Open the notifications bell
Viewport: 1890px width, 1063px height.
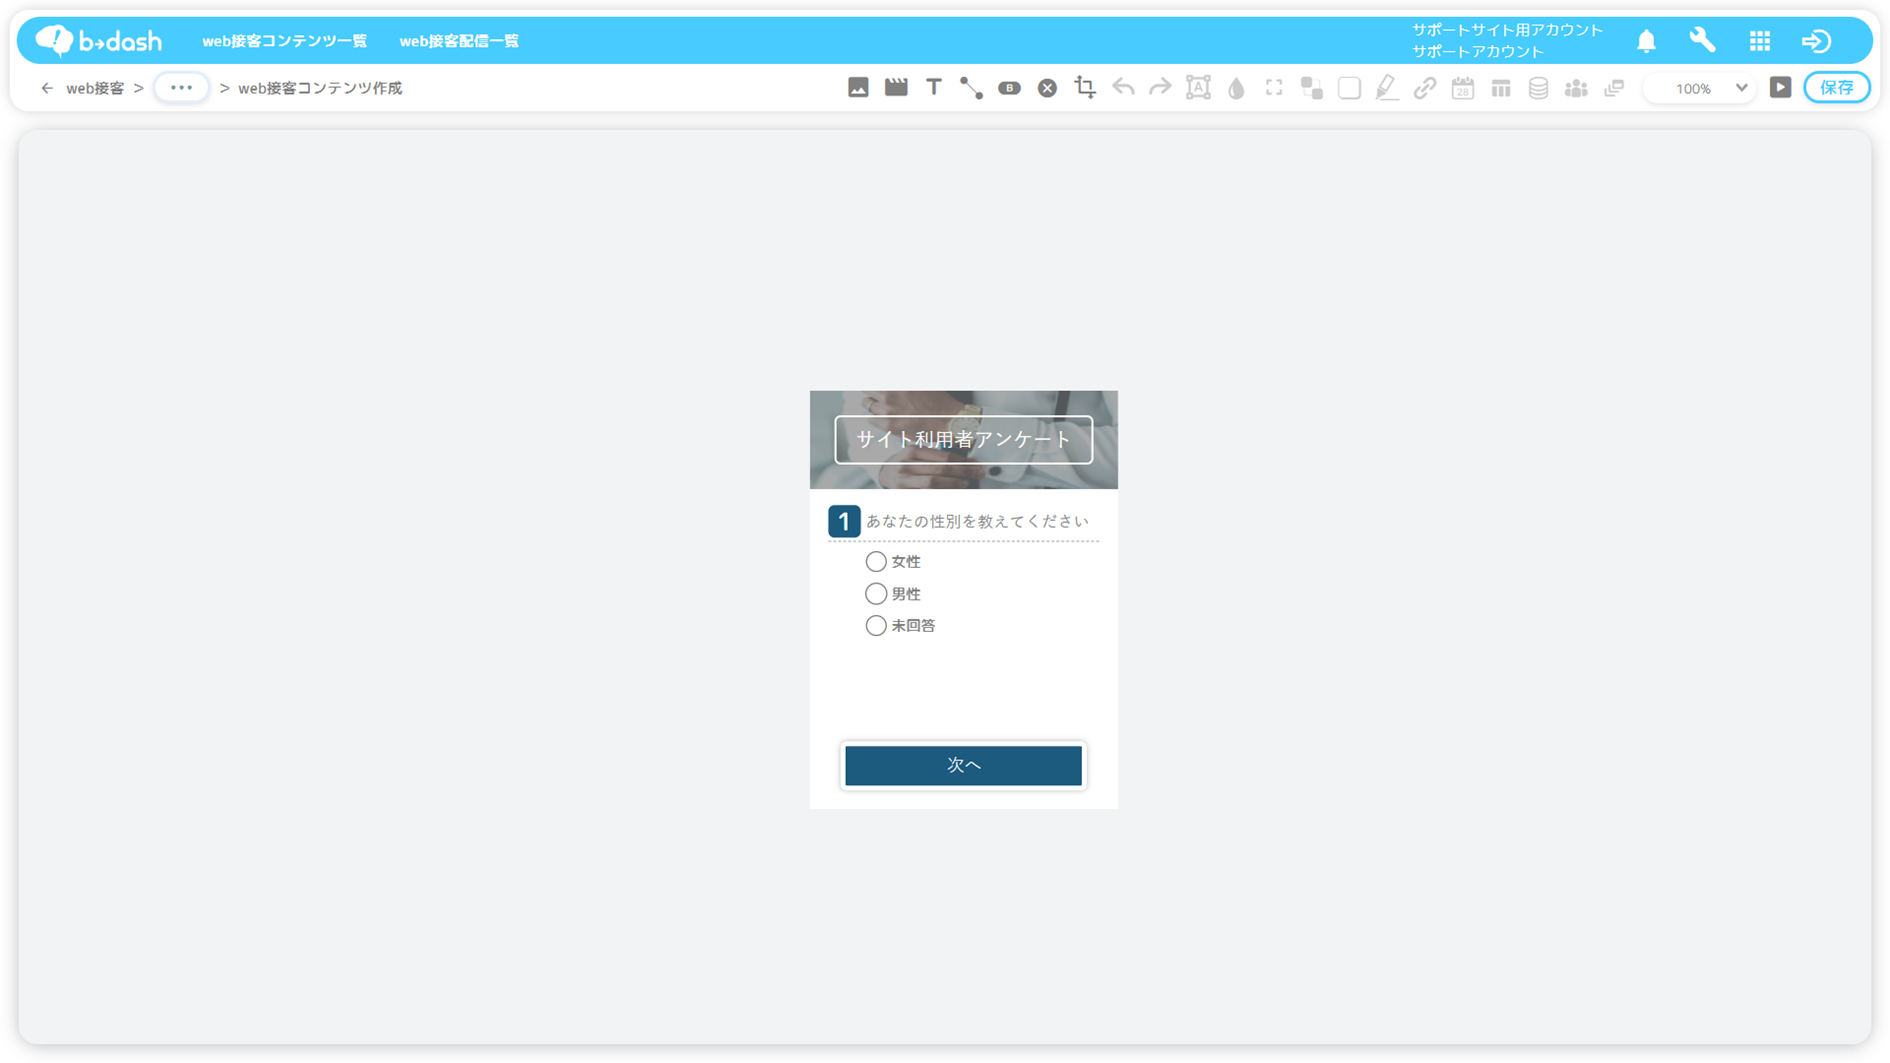[1646, 41]
